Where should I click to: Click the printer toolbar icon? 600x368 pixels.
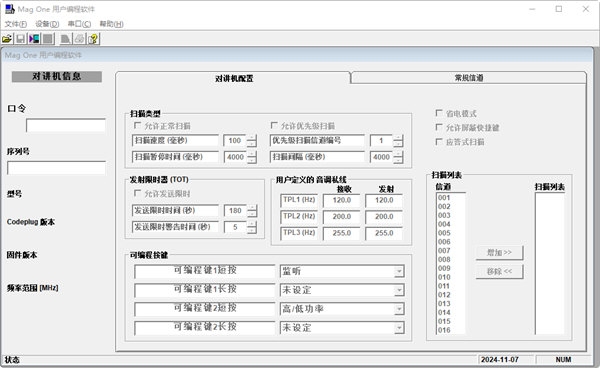pyautogui.click(x=79, y=39)
